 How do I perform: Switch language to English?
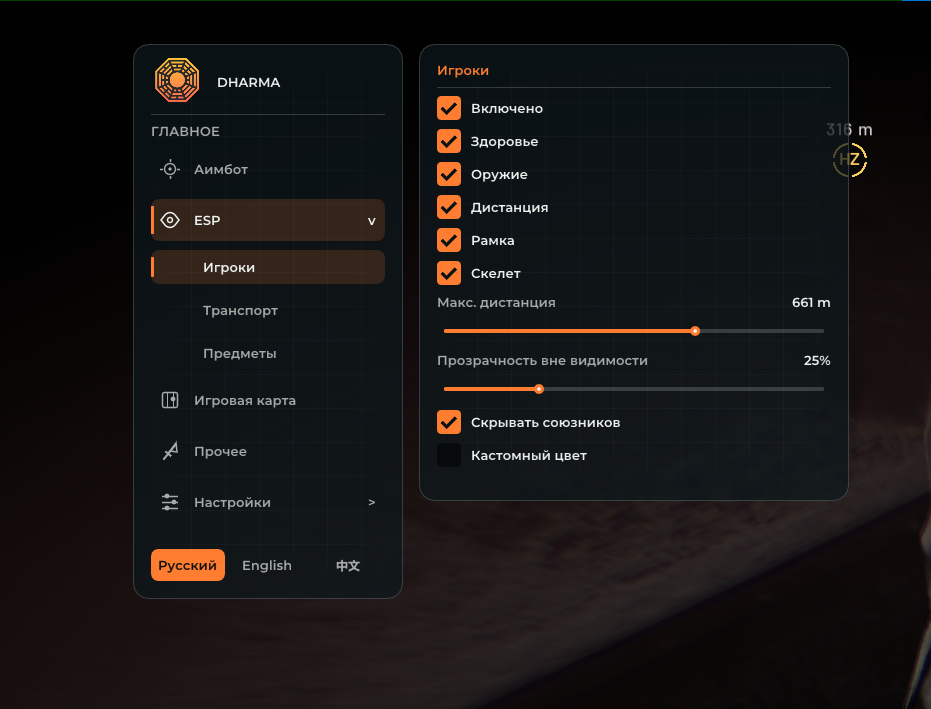click(x=267, y=565)
